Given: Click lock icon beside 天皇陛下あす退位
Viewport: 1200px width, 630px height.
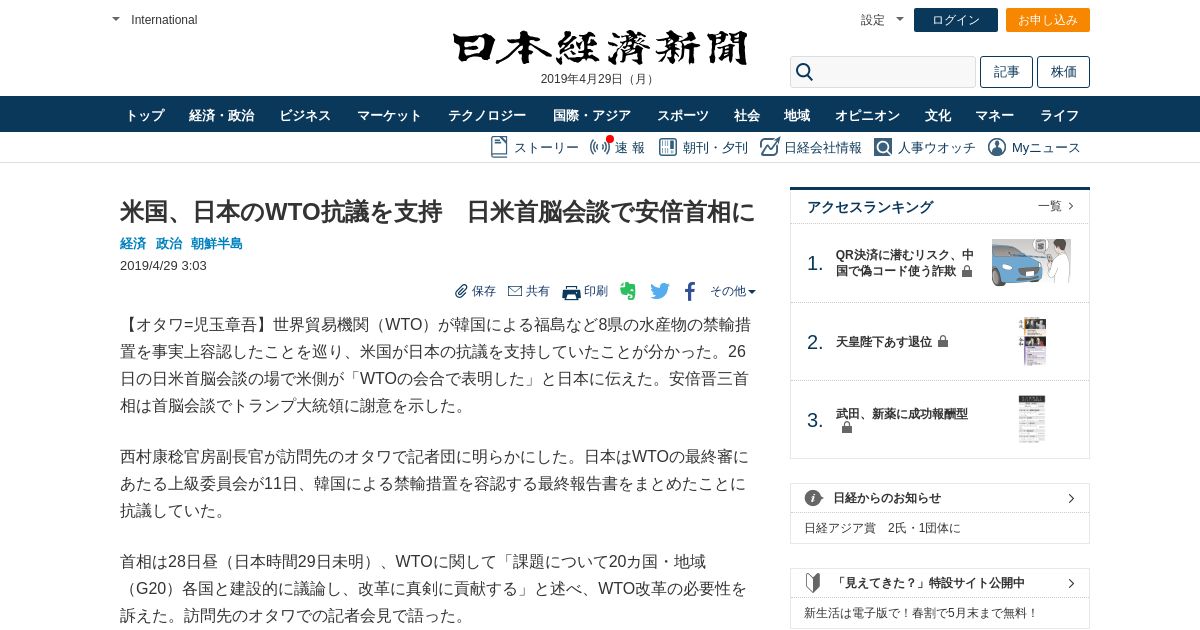Looking at the screenshot, I should click(943, 341).
